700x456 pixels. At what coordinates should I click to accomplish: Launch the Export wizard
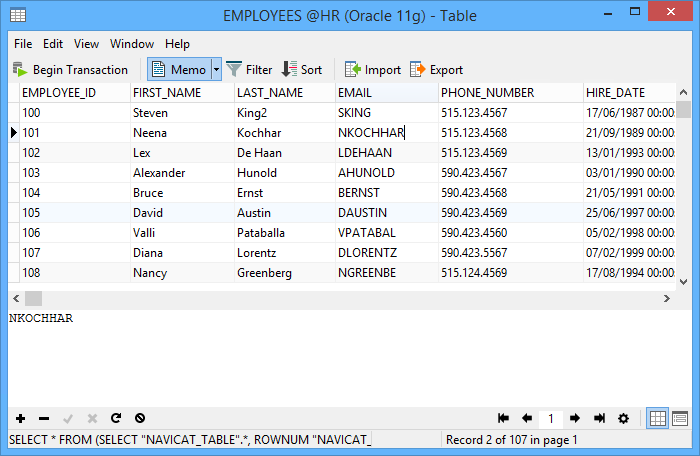[x=436, y=70]
